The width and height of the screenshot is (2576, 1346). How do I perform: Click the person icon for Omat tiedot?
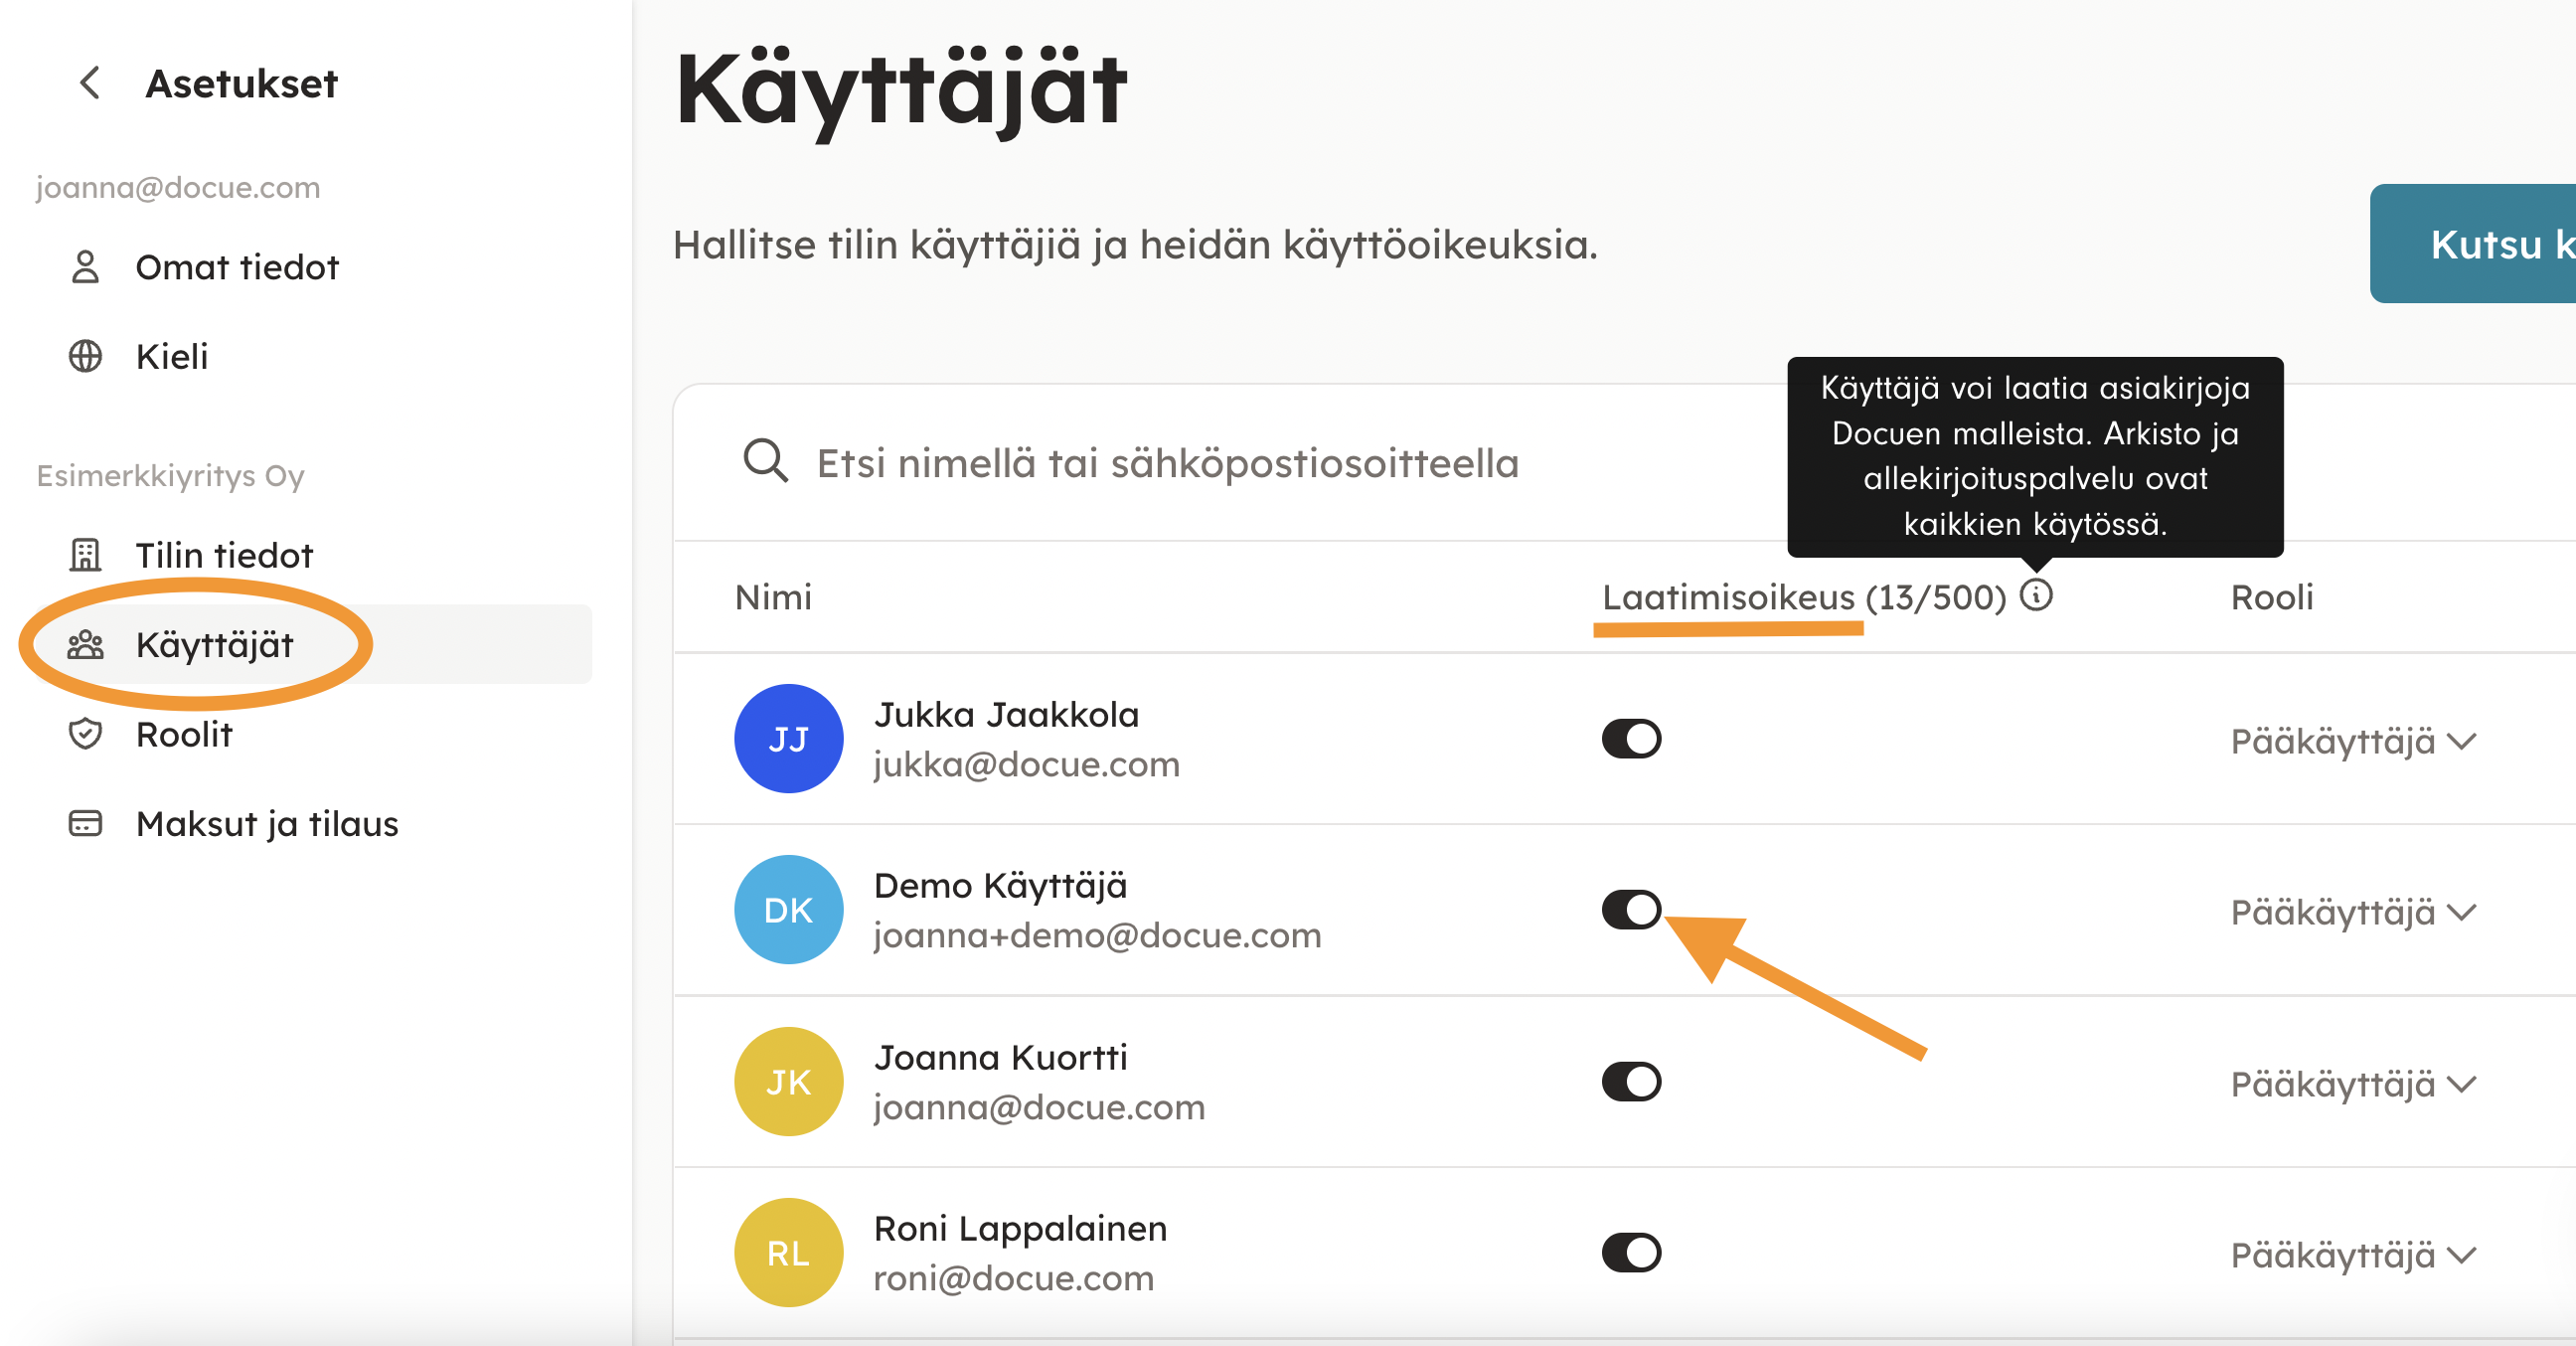tap(85, 267)
